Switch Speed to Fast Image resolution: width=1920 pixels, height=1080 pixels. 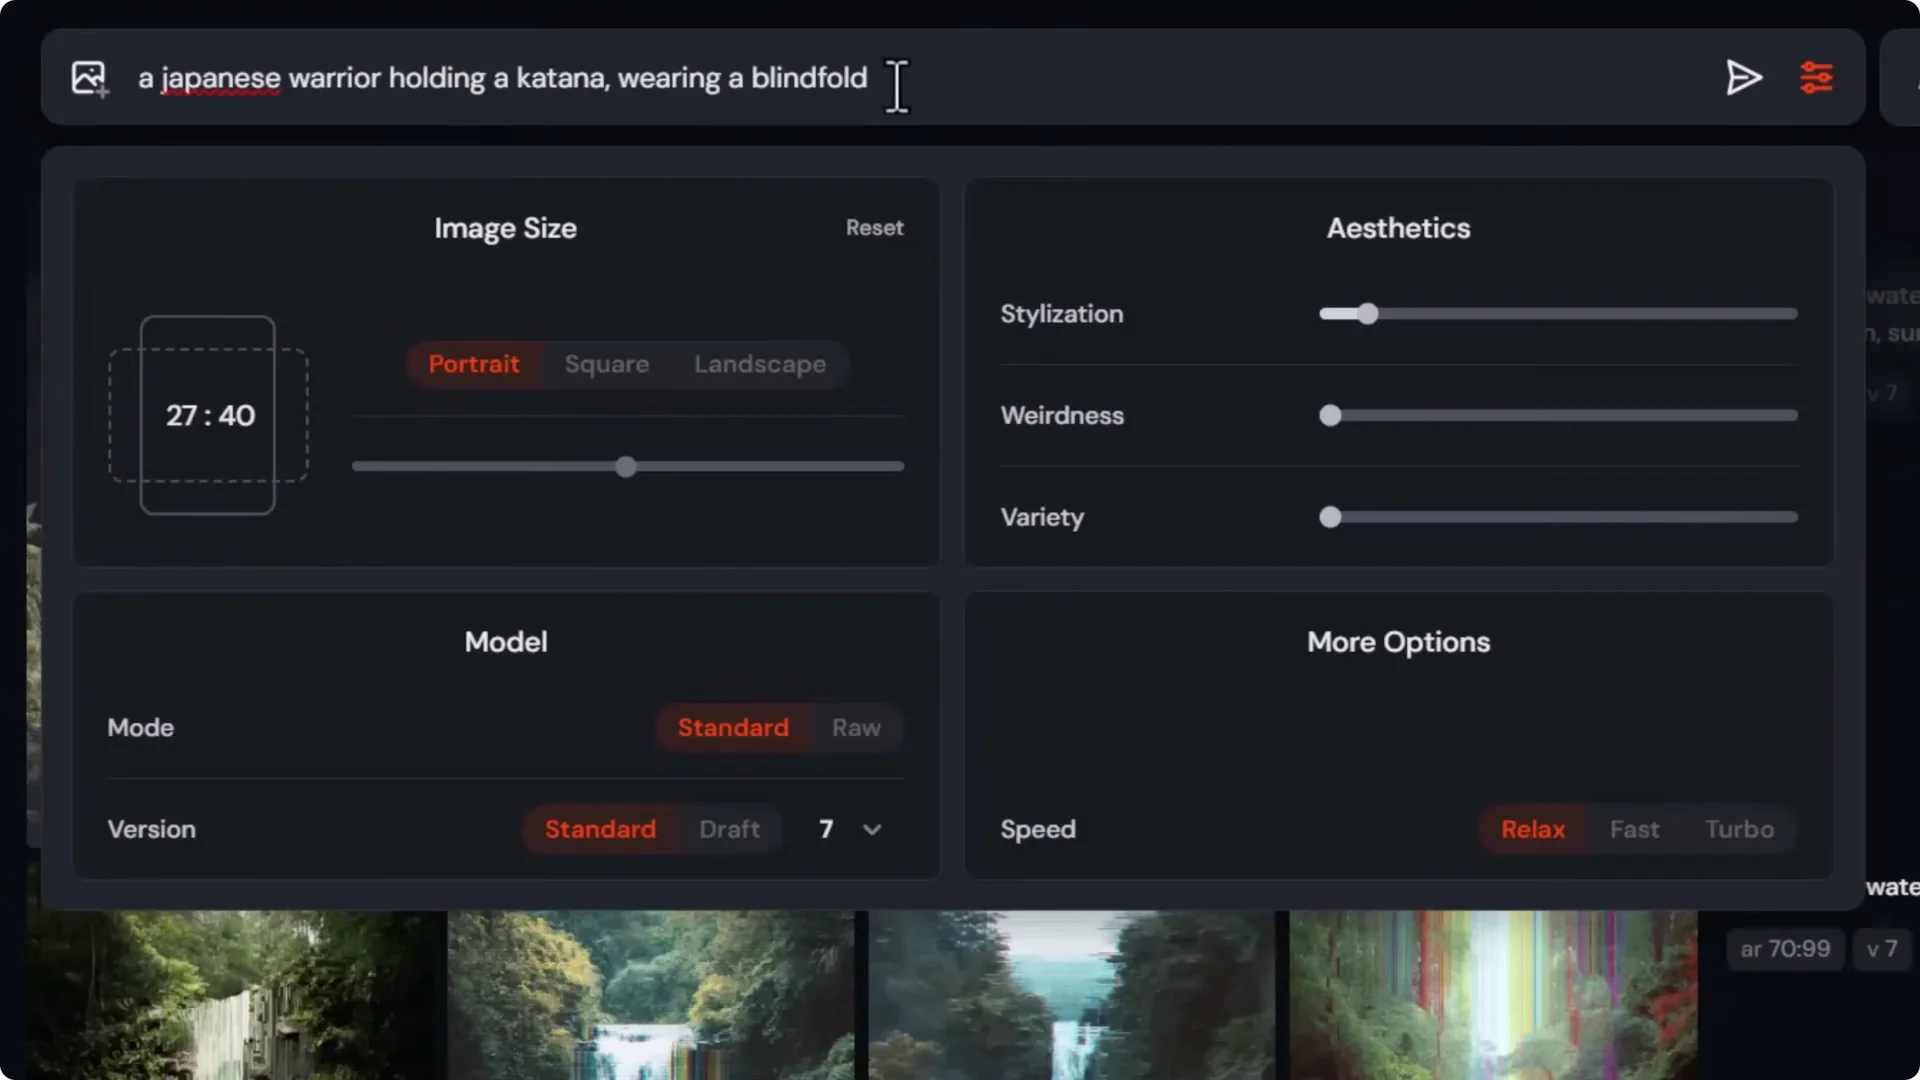(x=1634, y=829)
